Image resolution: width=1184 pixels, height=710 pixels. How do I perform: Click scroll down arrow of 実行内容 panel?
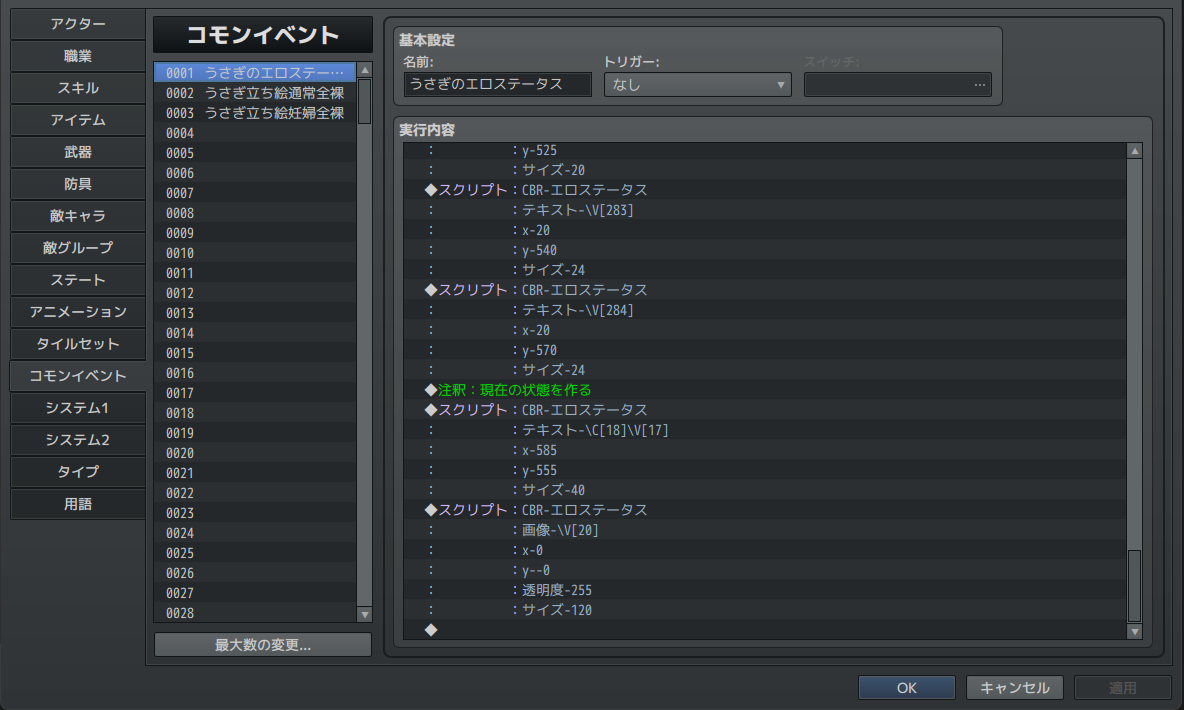pyautogui.click(x=1134, y=631)
